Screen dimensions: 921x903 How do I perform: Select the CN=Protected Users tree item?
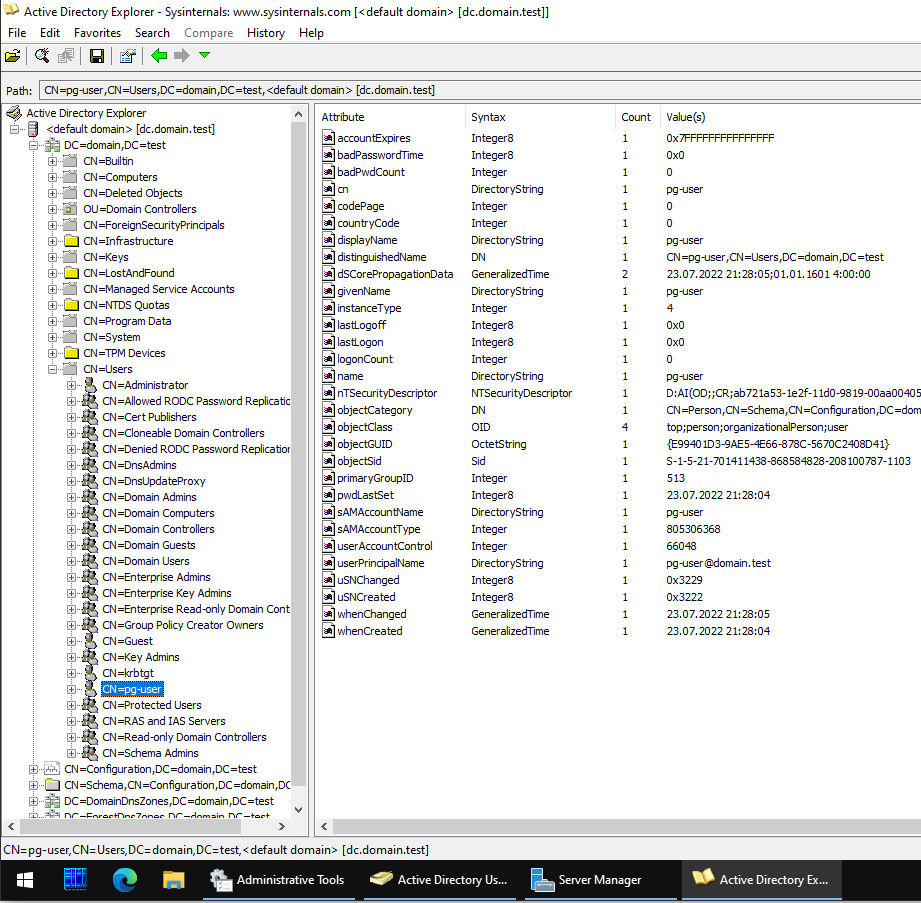coord(152,705)
